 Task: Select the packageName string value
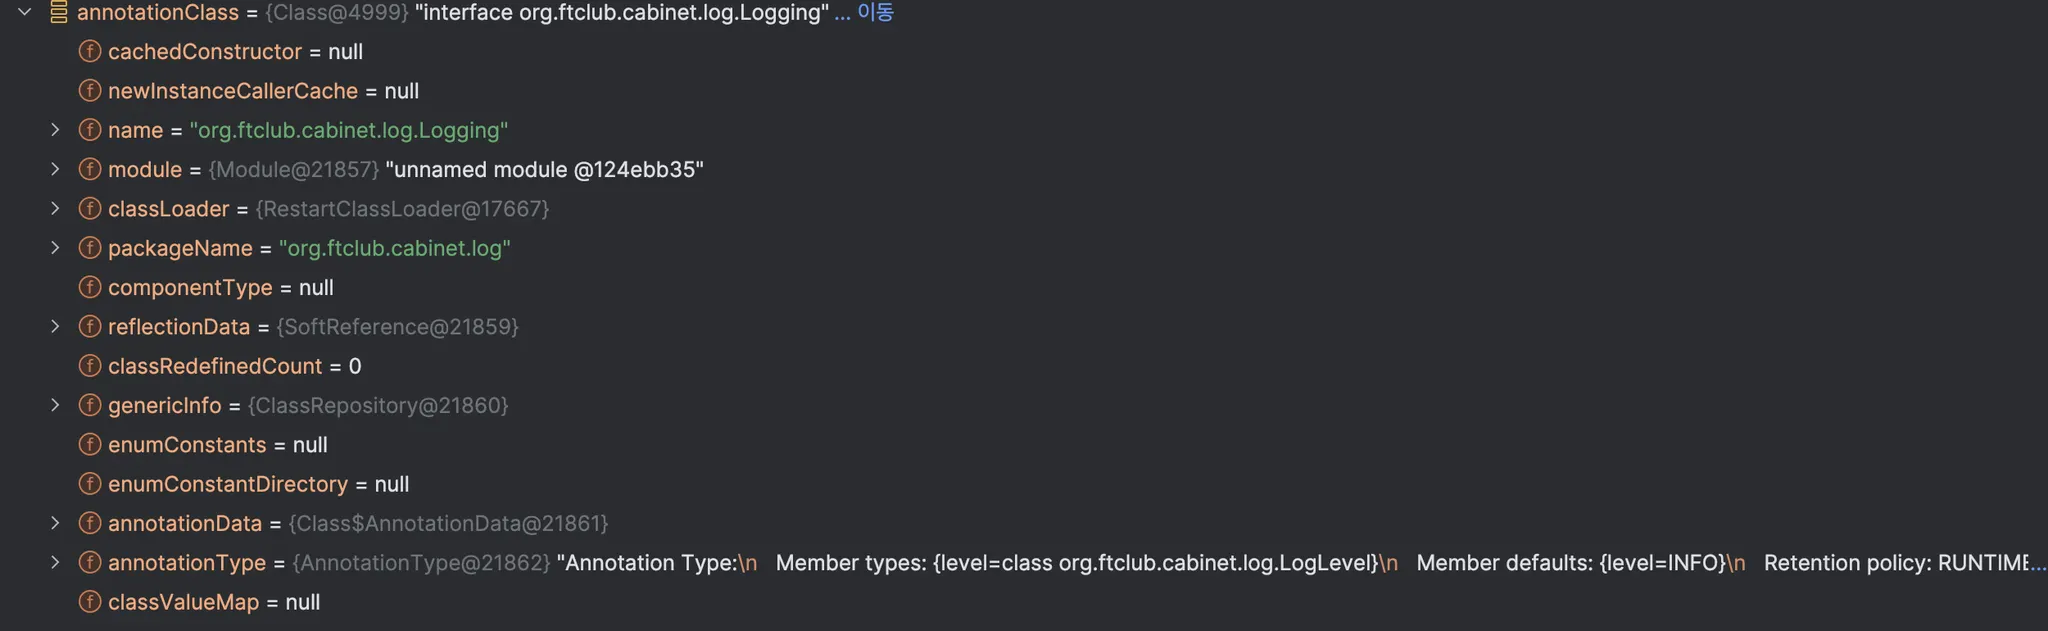click(x=394, y=248)
